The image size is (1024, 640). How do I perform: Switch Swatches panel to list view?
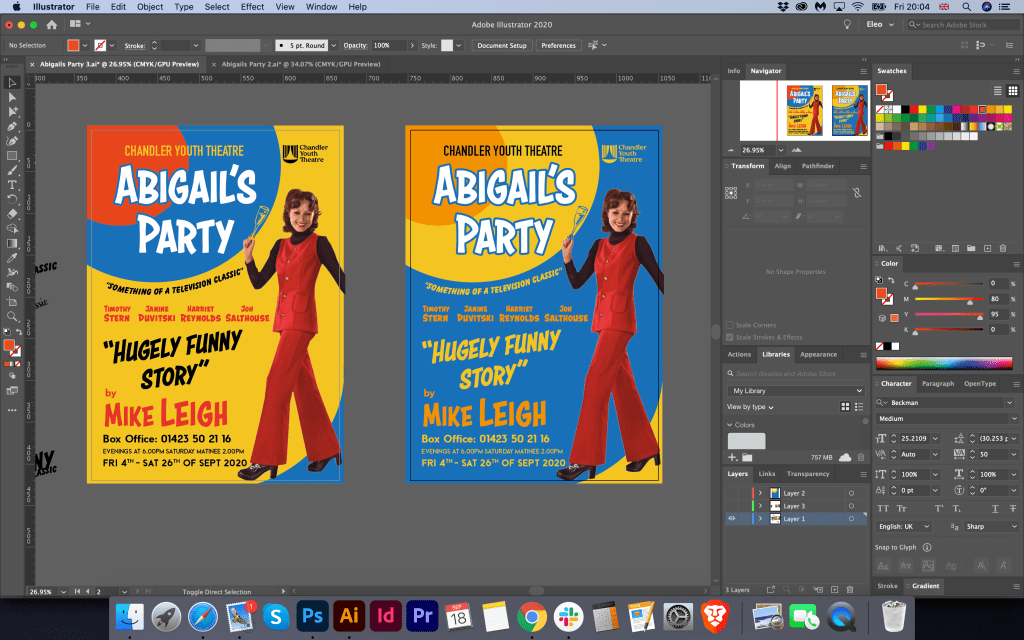click(x=997, y=91)
